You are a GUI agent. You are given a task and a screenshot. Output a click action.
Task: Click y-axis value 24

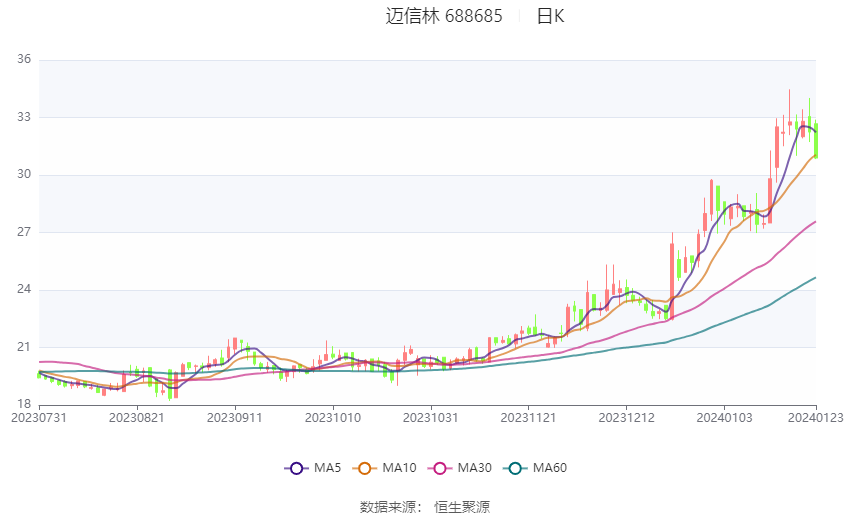point(24,289)
